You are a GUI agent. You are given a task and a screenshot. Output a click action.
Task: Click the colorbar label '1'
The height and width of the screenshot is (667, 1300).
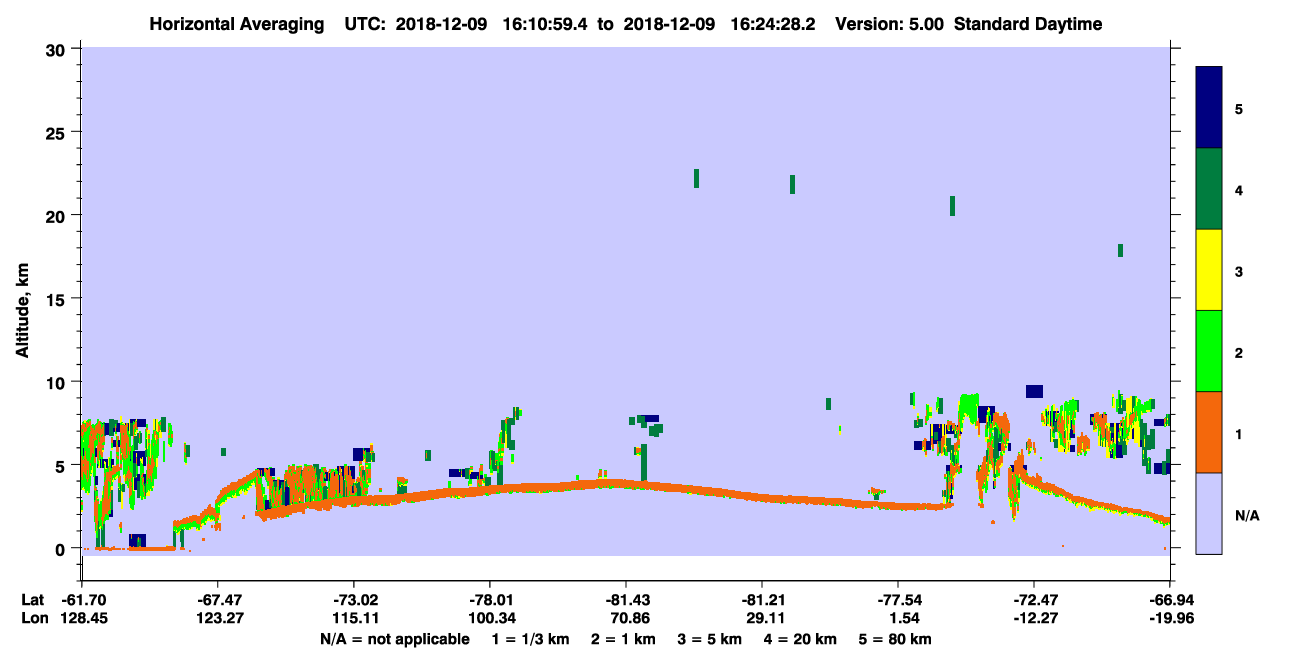(1239, 432)
